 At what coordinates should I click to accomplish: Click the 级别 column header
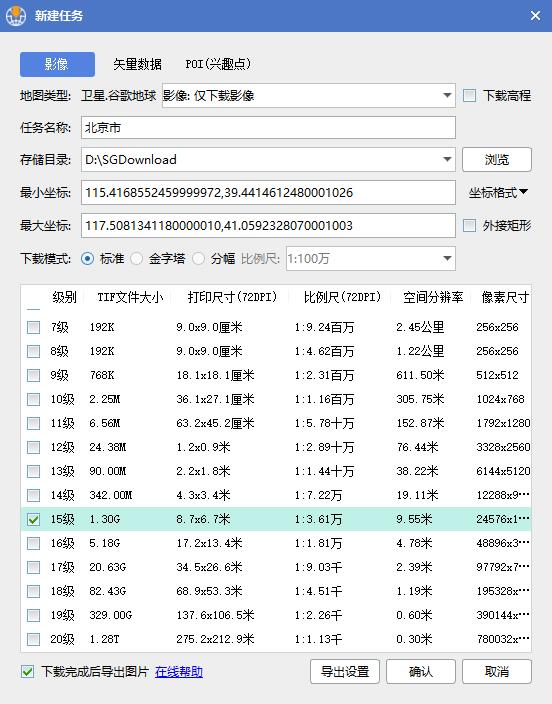click(x=64, y=297)
